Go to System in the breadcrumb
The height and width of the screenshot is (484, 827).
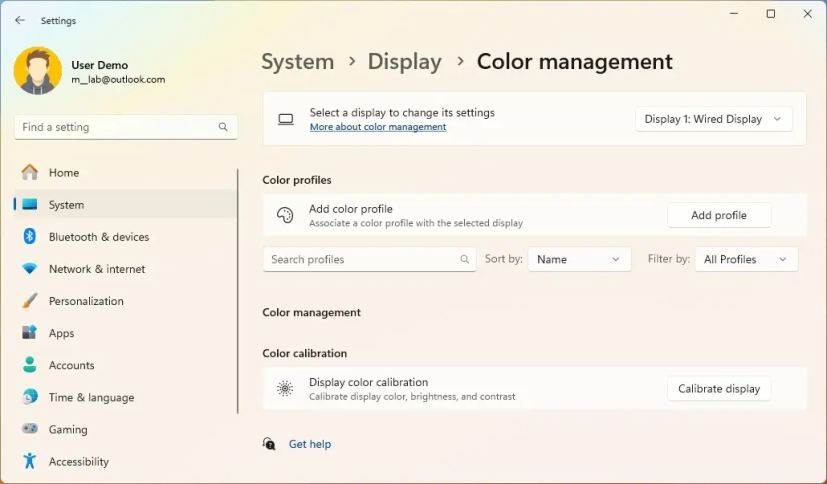297,62
